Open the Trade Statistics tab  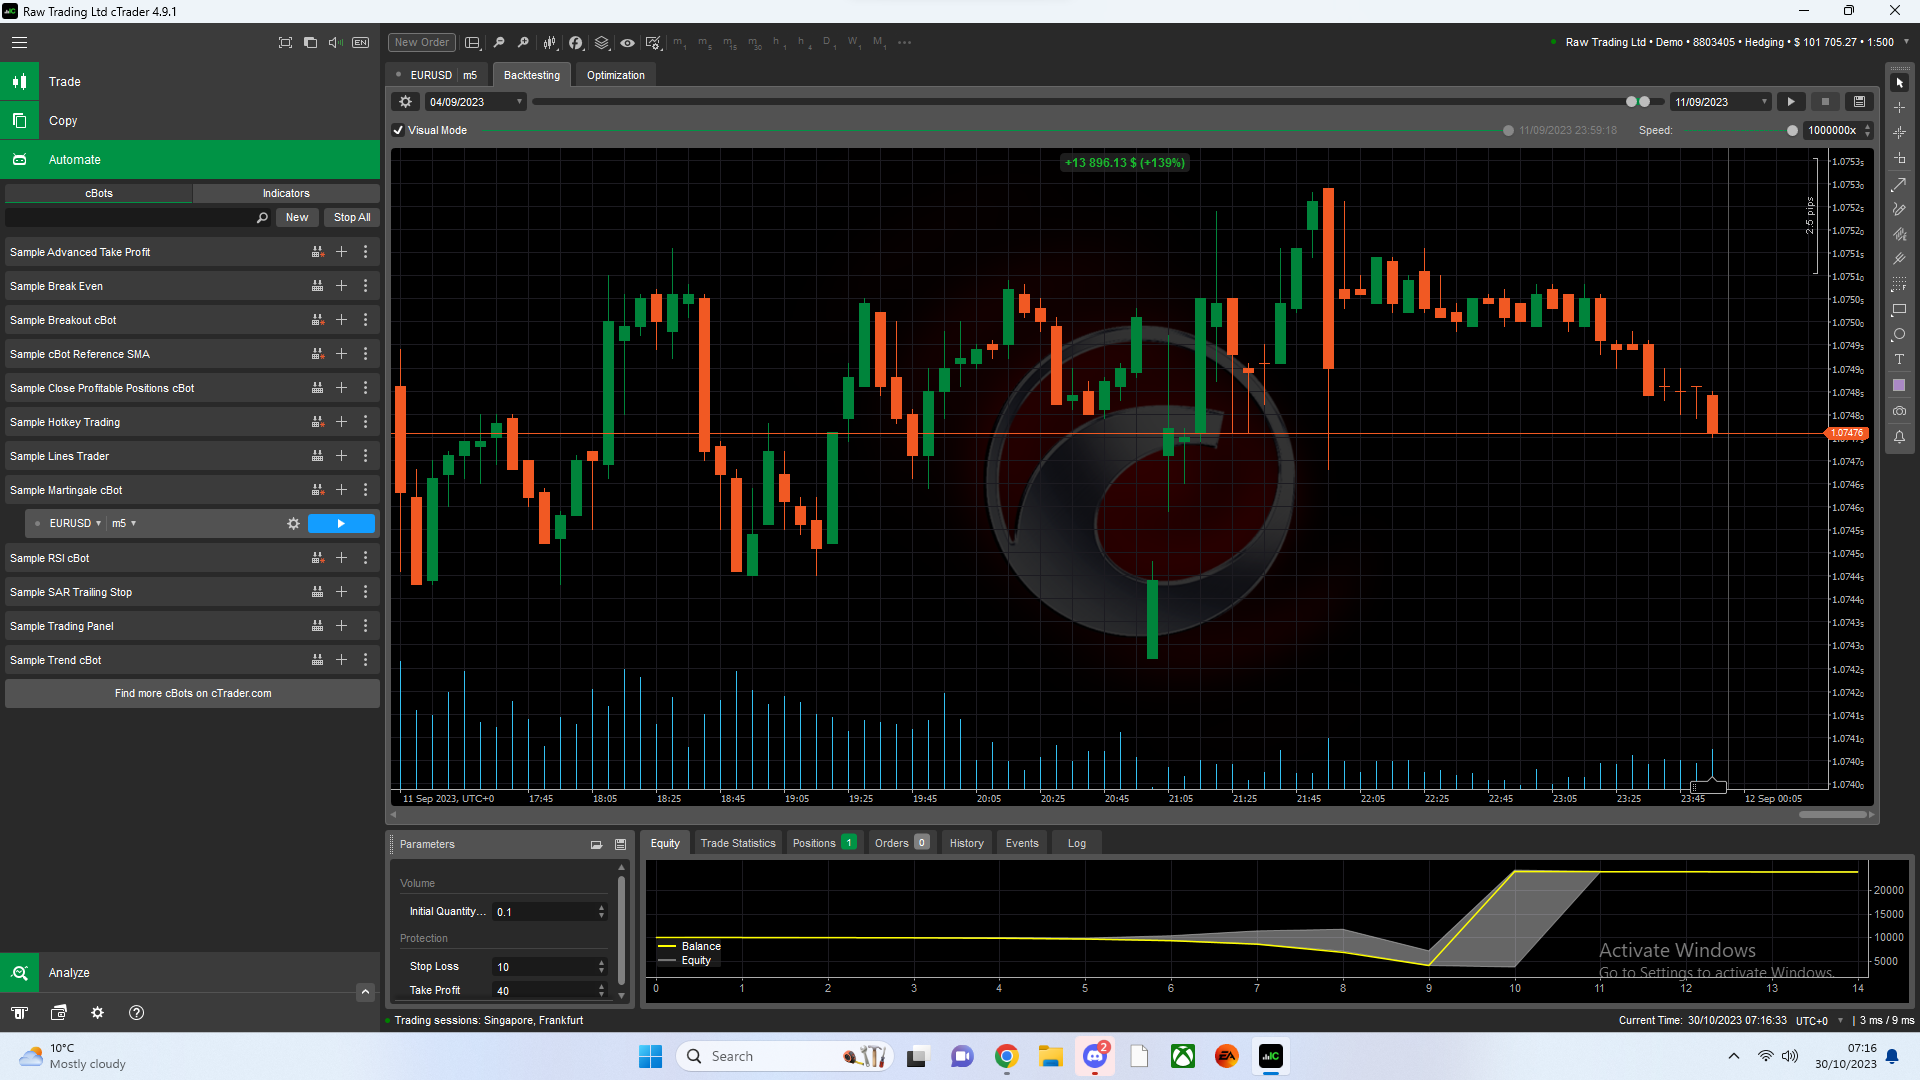[738, 843]
